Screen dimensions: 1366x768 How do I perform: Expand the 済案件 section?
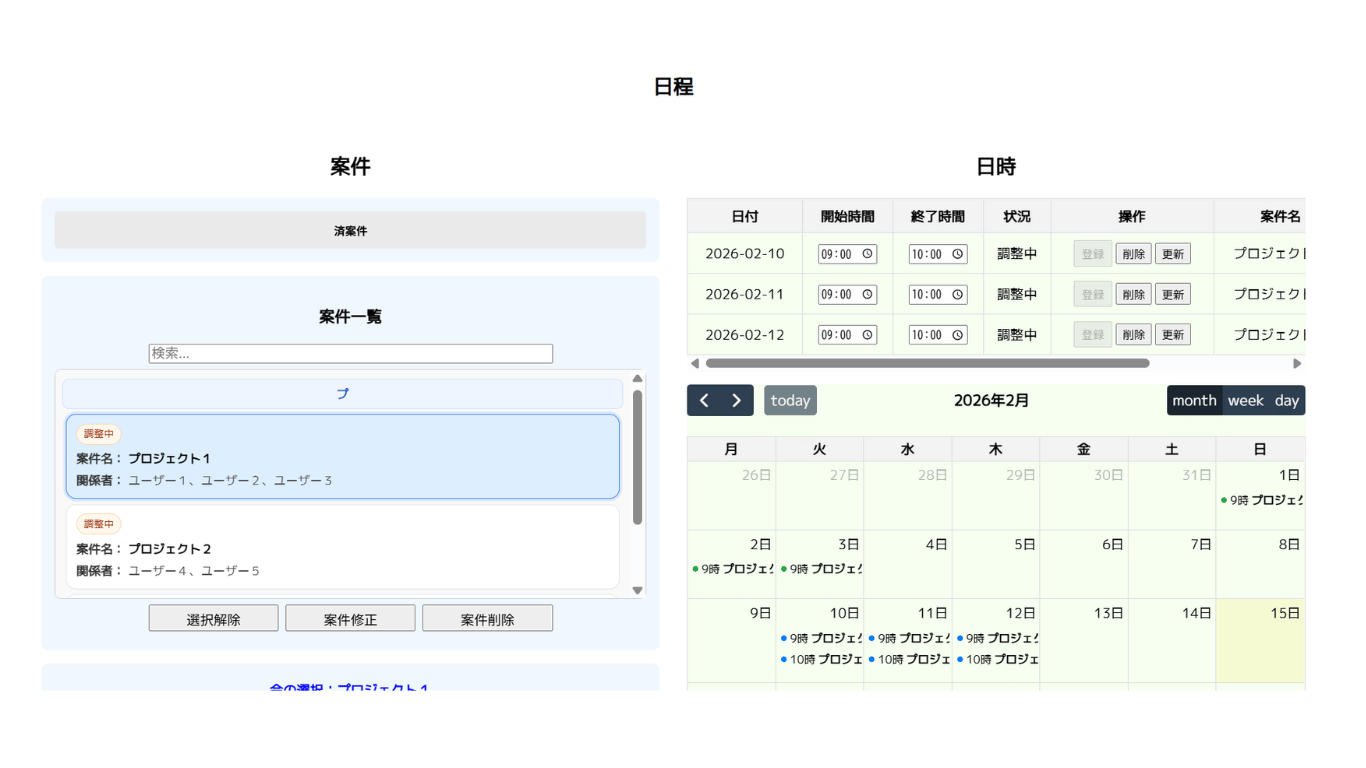click(350, 230)
